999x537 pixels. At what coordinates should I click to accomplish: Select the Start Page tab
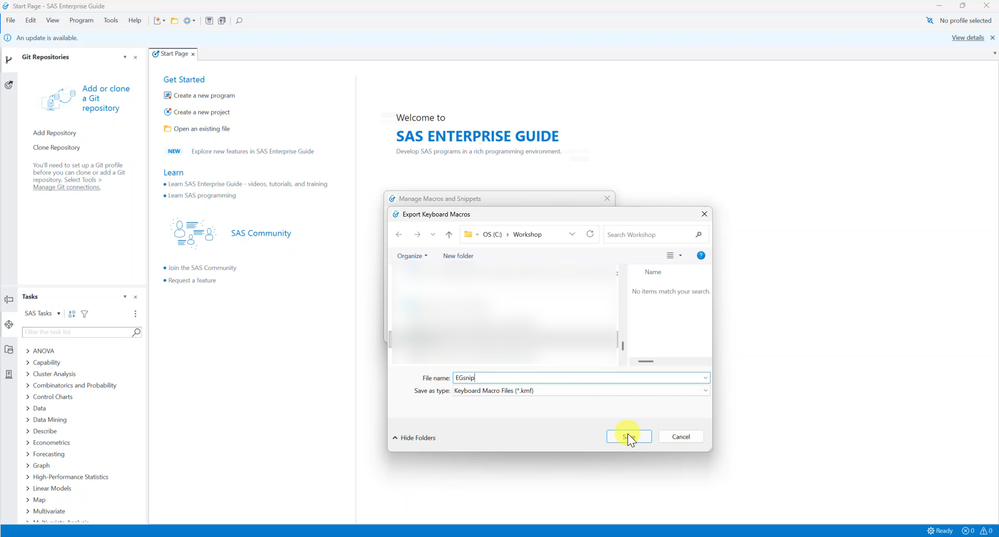point(173,54)
